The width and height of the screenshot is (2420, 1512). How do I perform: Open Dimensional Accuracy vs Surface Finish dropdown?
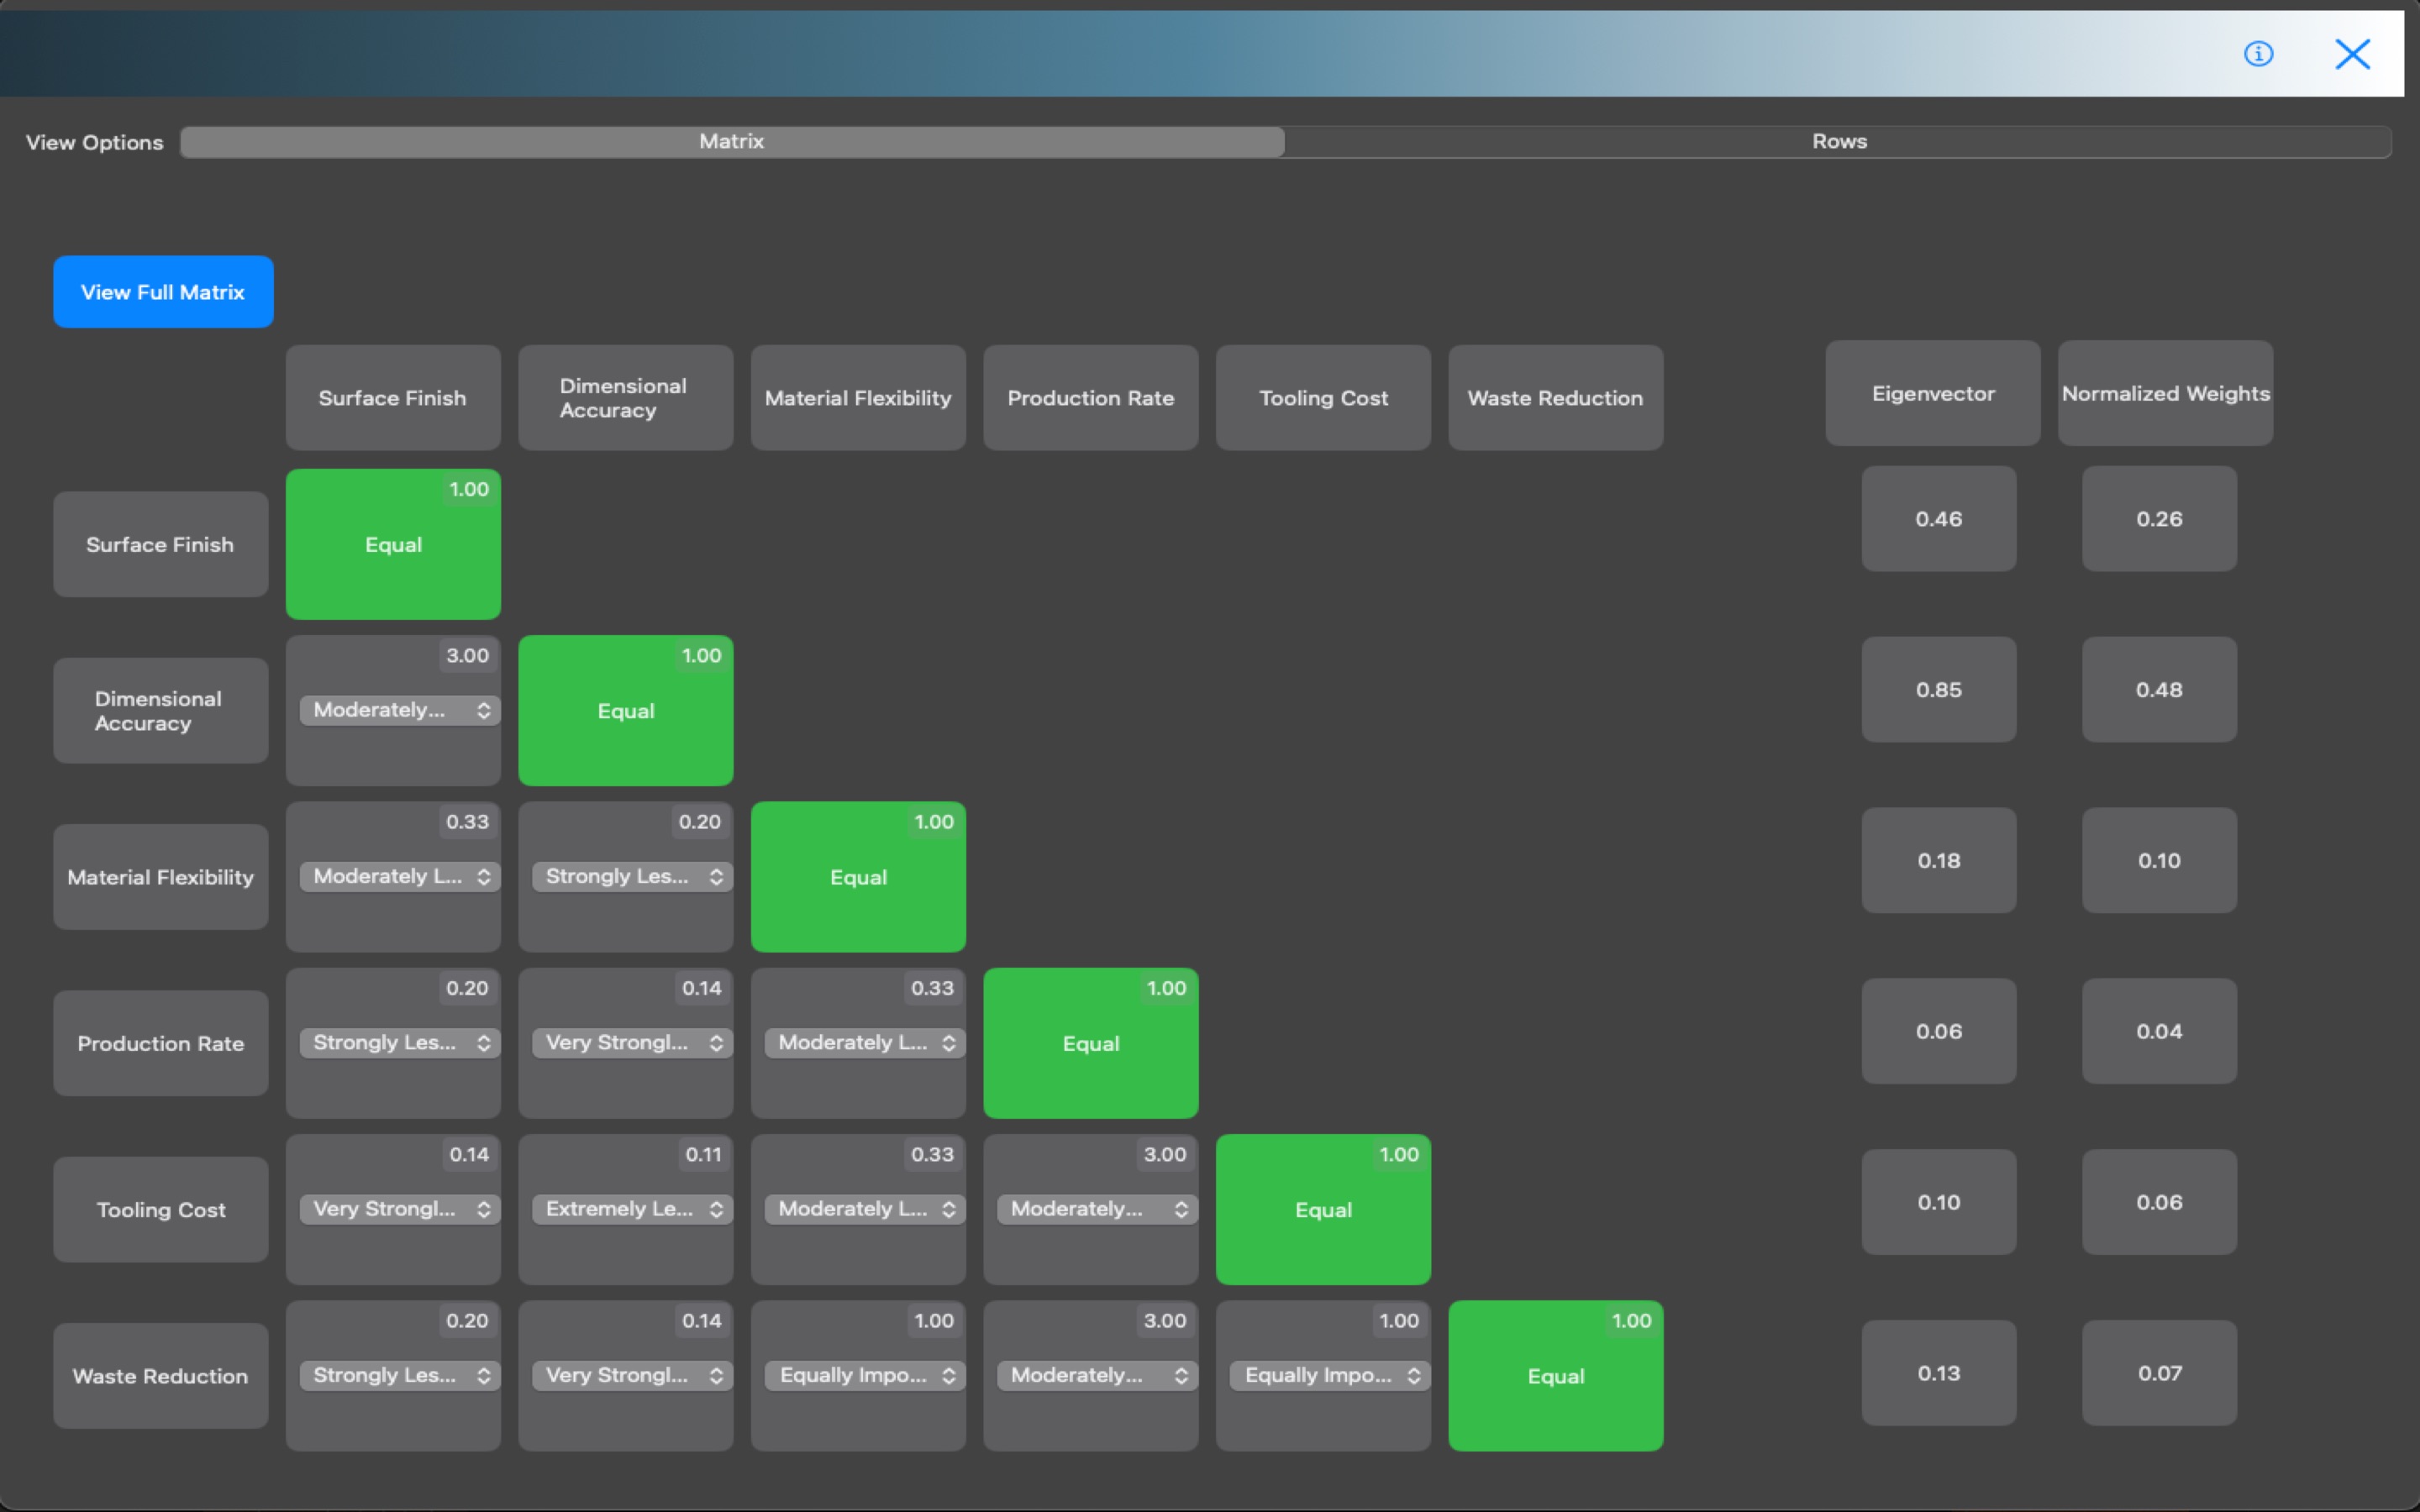[x=399, y=710]
